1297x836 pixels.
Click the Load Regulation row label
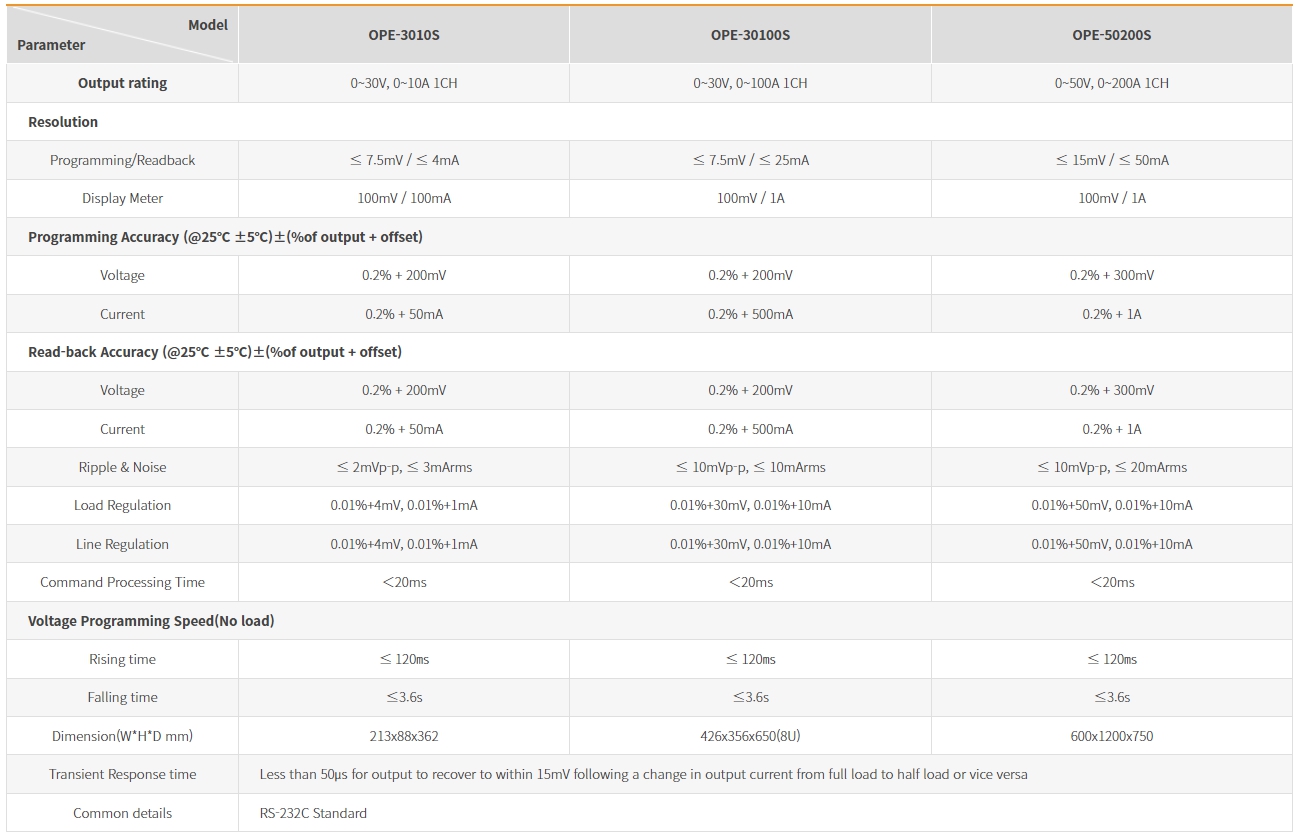coord(122,505)
